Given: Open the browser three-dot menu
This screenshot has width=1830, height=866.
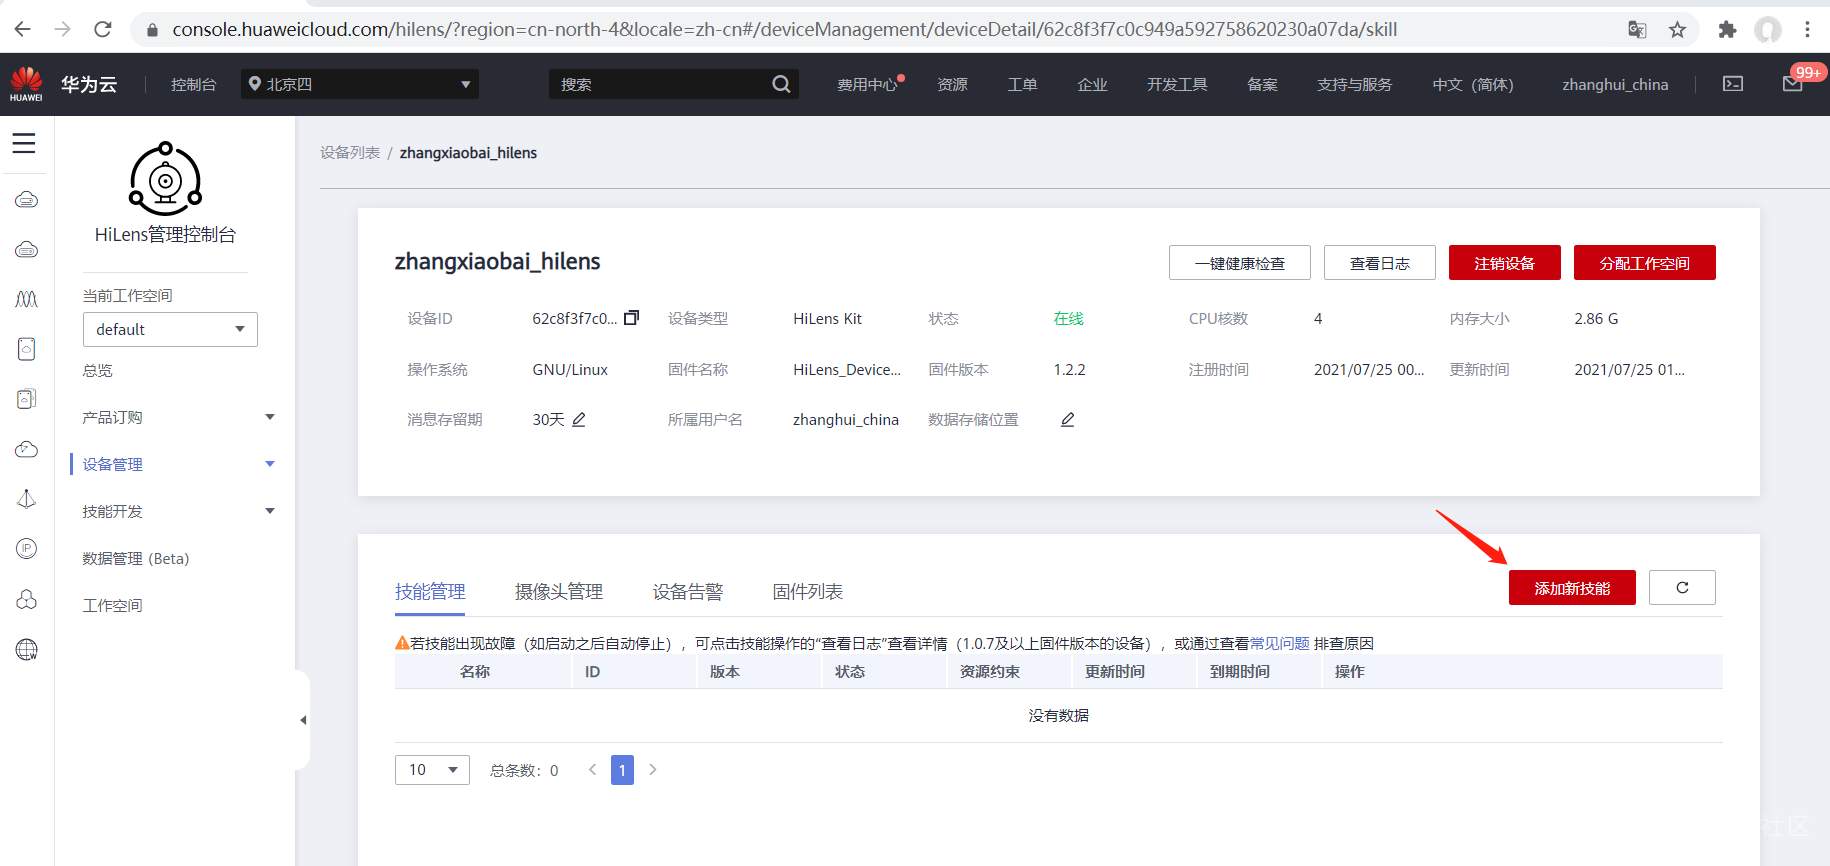Looking at the screenshot, I should point(1807,30).
